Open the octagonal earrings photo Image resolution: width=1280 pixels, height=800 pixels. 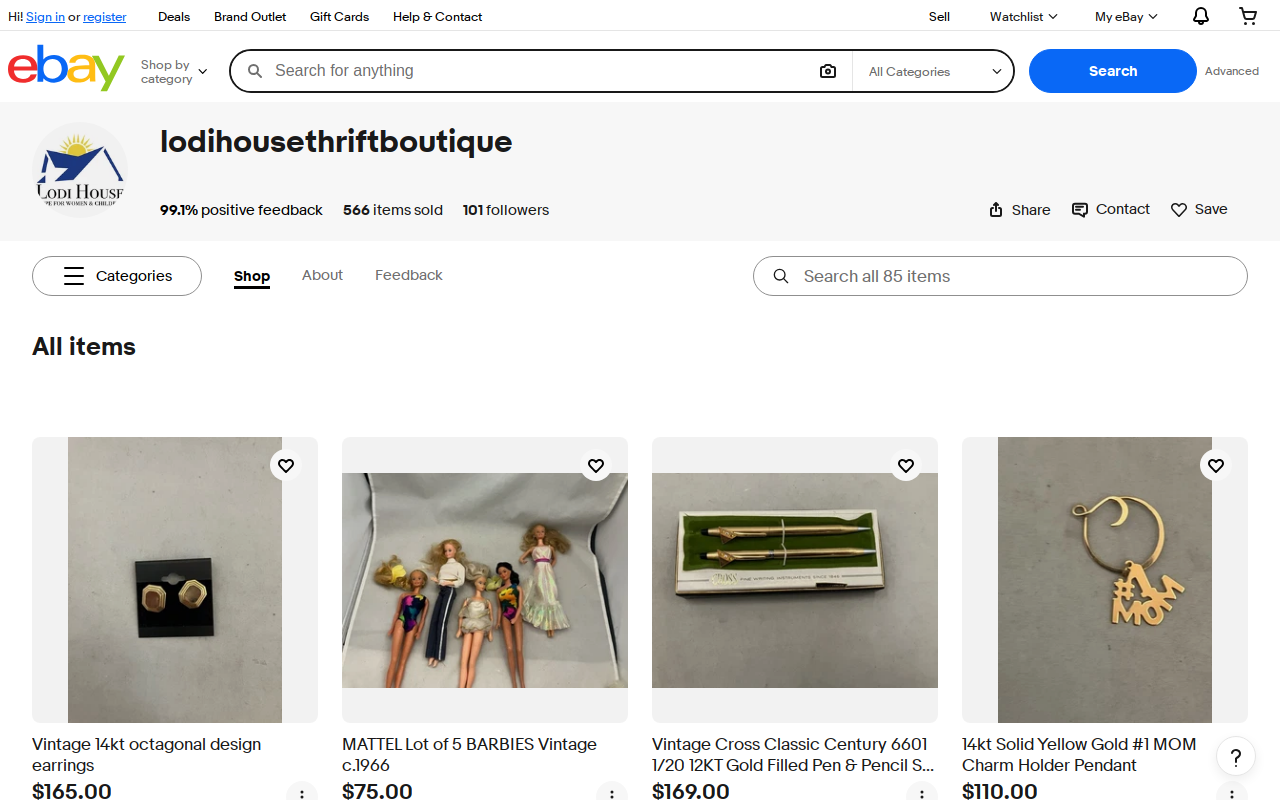[175, 580]
